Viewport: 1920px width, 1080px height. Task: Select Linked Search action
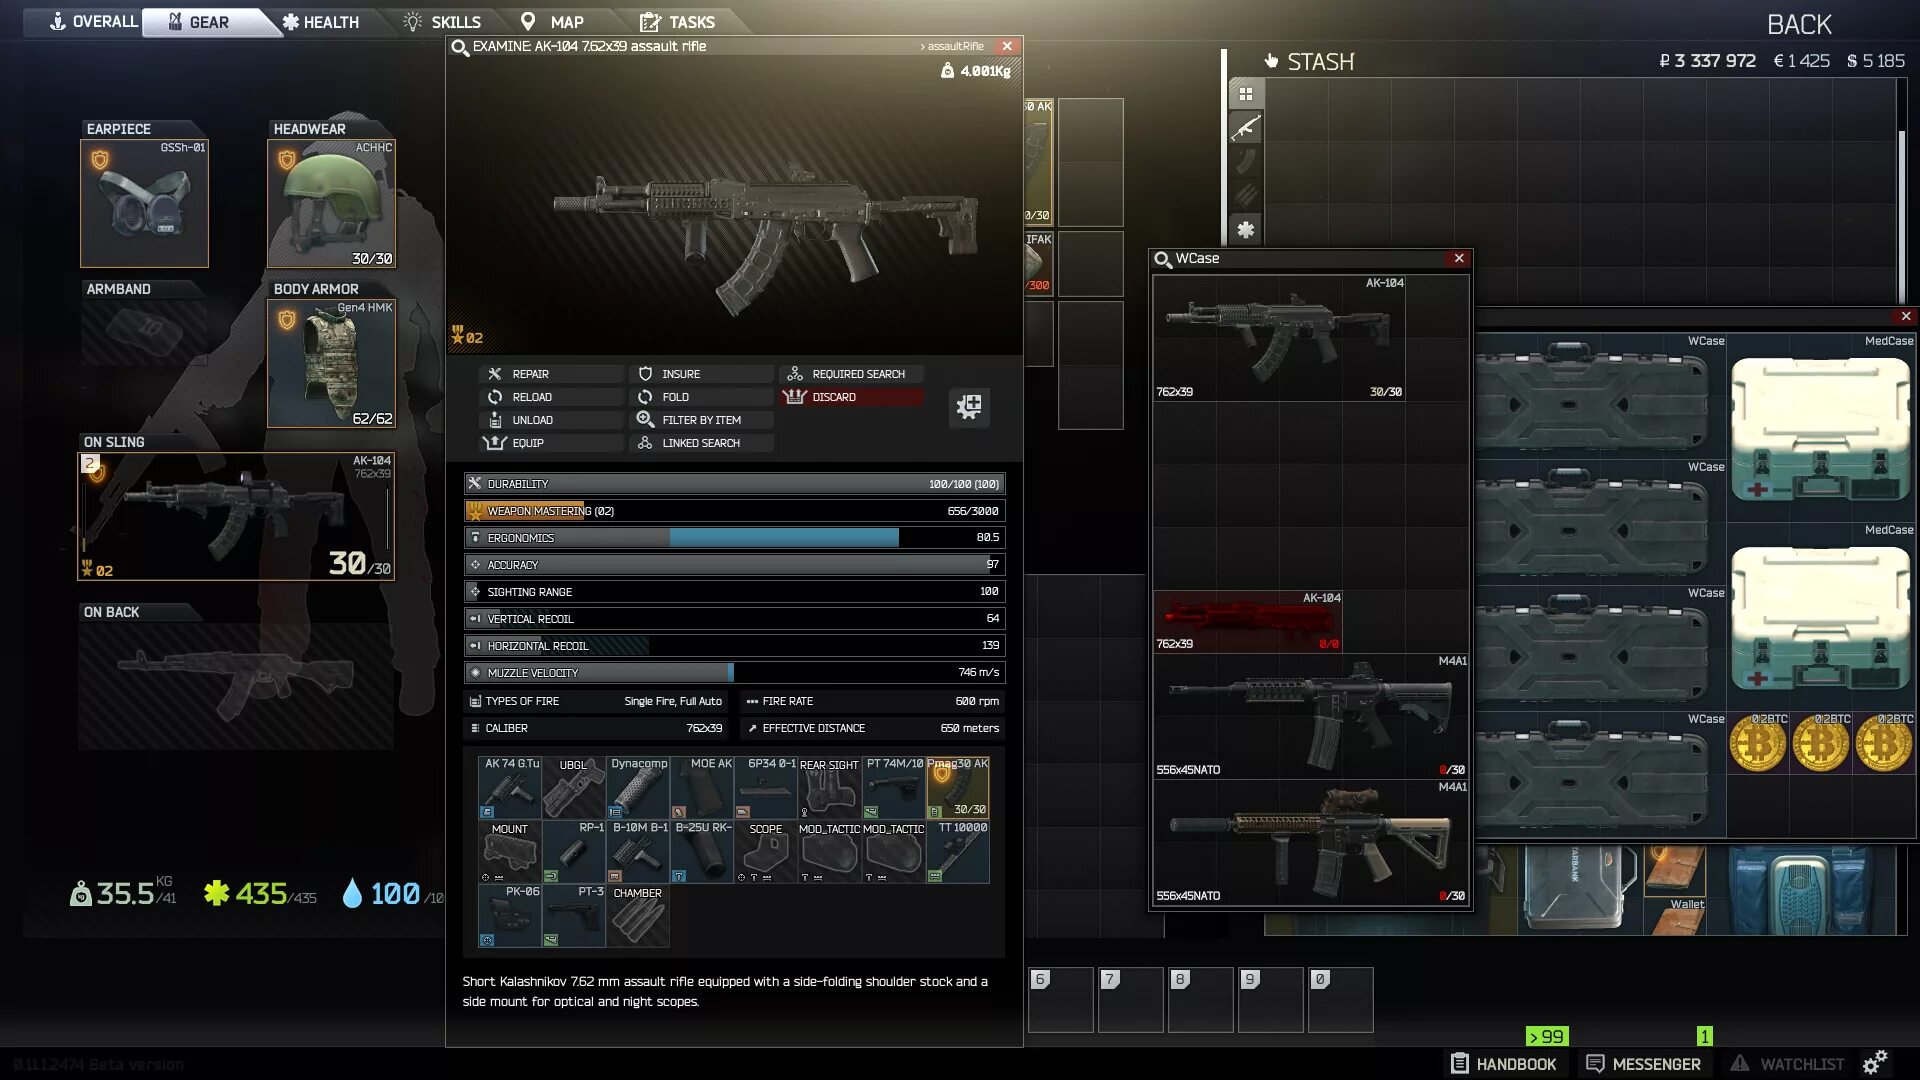702,442
